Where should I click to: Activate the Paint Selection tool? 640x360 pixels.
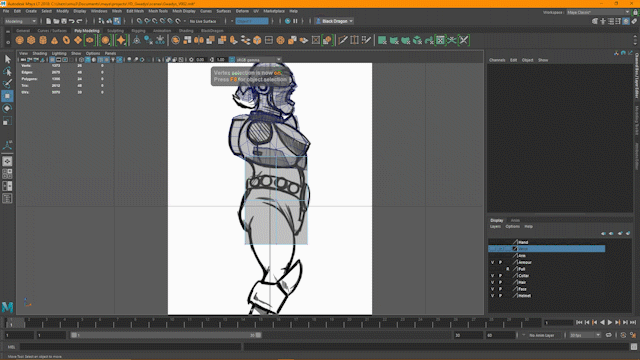click(x=7, y=84)
